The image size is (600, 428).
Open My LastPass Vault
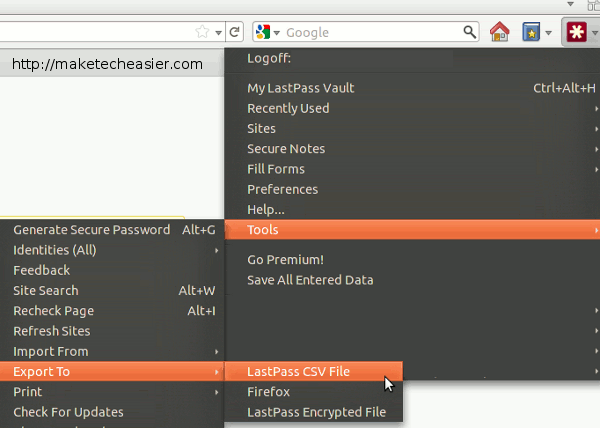(412, 88)
